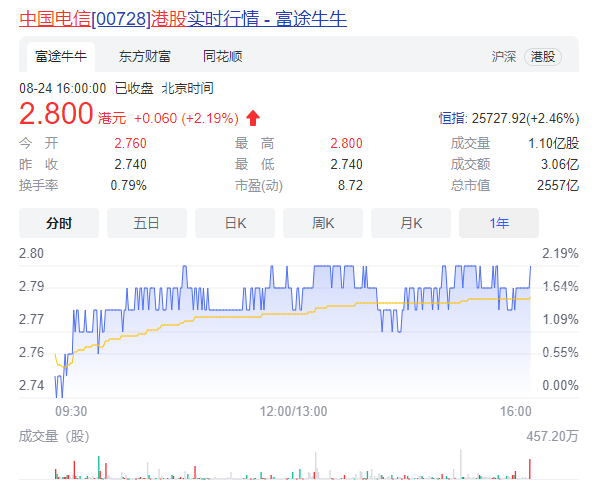Click the 今开 value 2.760
This screenshot has height=488, width=605.
coord(130,144)
